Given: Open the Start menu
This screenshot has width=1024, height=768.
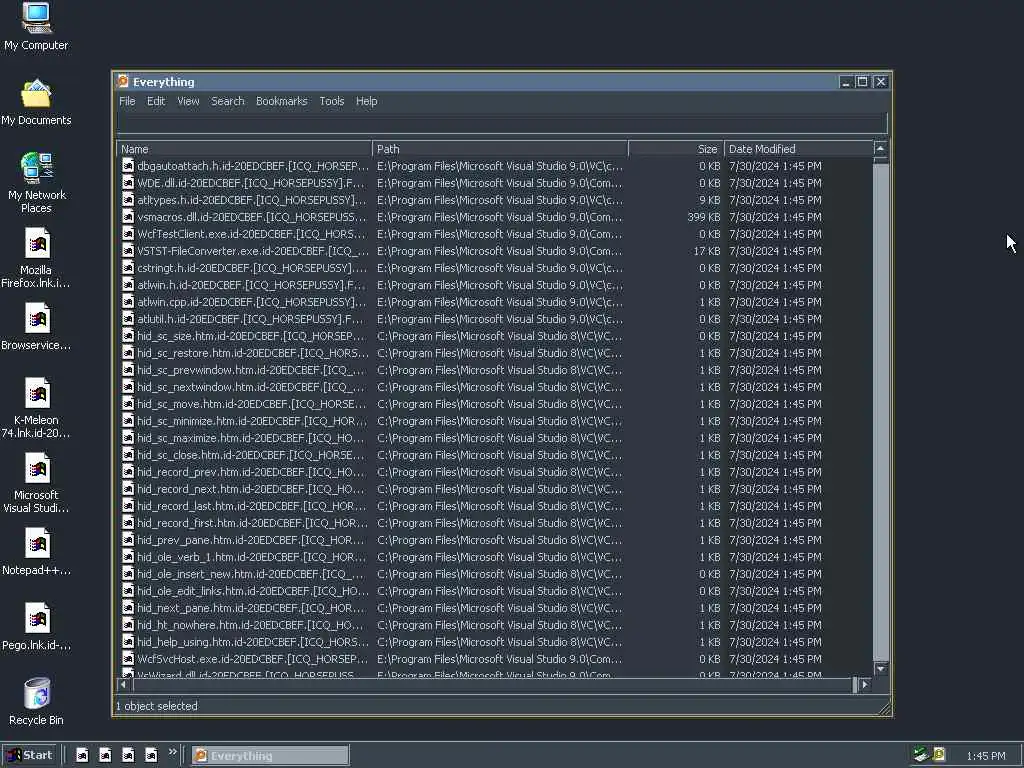Looking at the screenshot, I should point(30,755).
